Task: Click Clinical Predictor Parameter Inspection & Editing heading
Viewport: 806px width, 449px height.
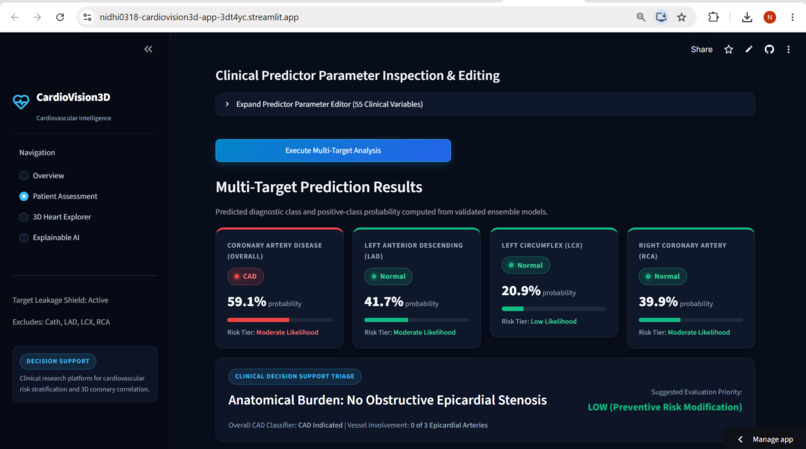Action: (357, 76)
